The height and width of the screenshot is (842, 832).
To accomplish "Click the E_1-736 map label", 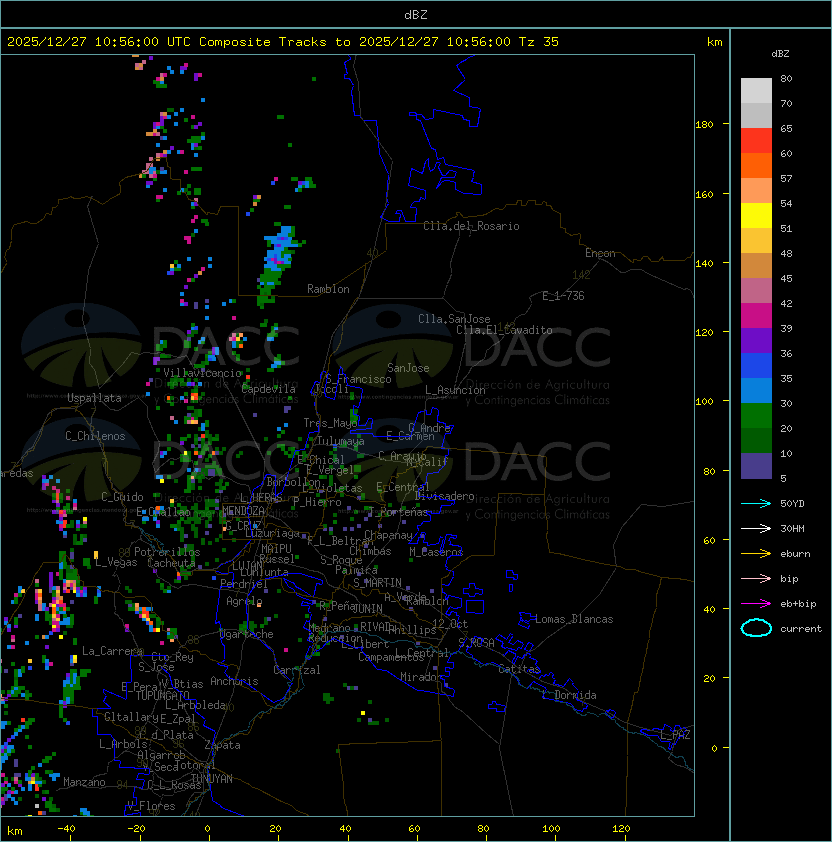I will pos(563,296).
